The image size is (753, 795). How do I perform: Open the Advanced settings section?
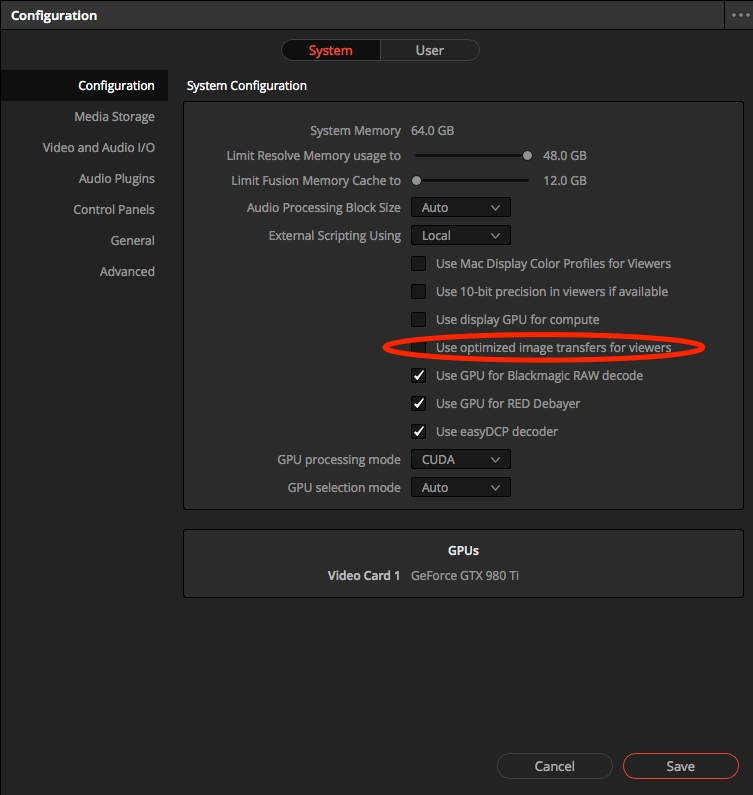tap(127, 271)
